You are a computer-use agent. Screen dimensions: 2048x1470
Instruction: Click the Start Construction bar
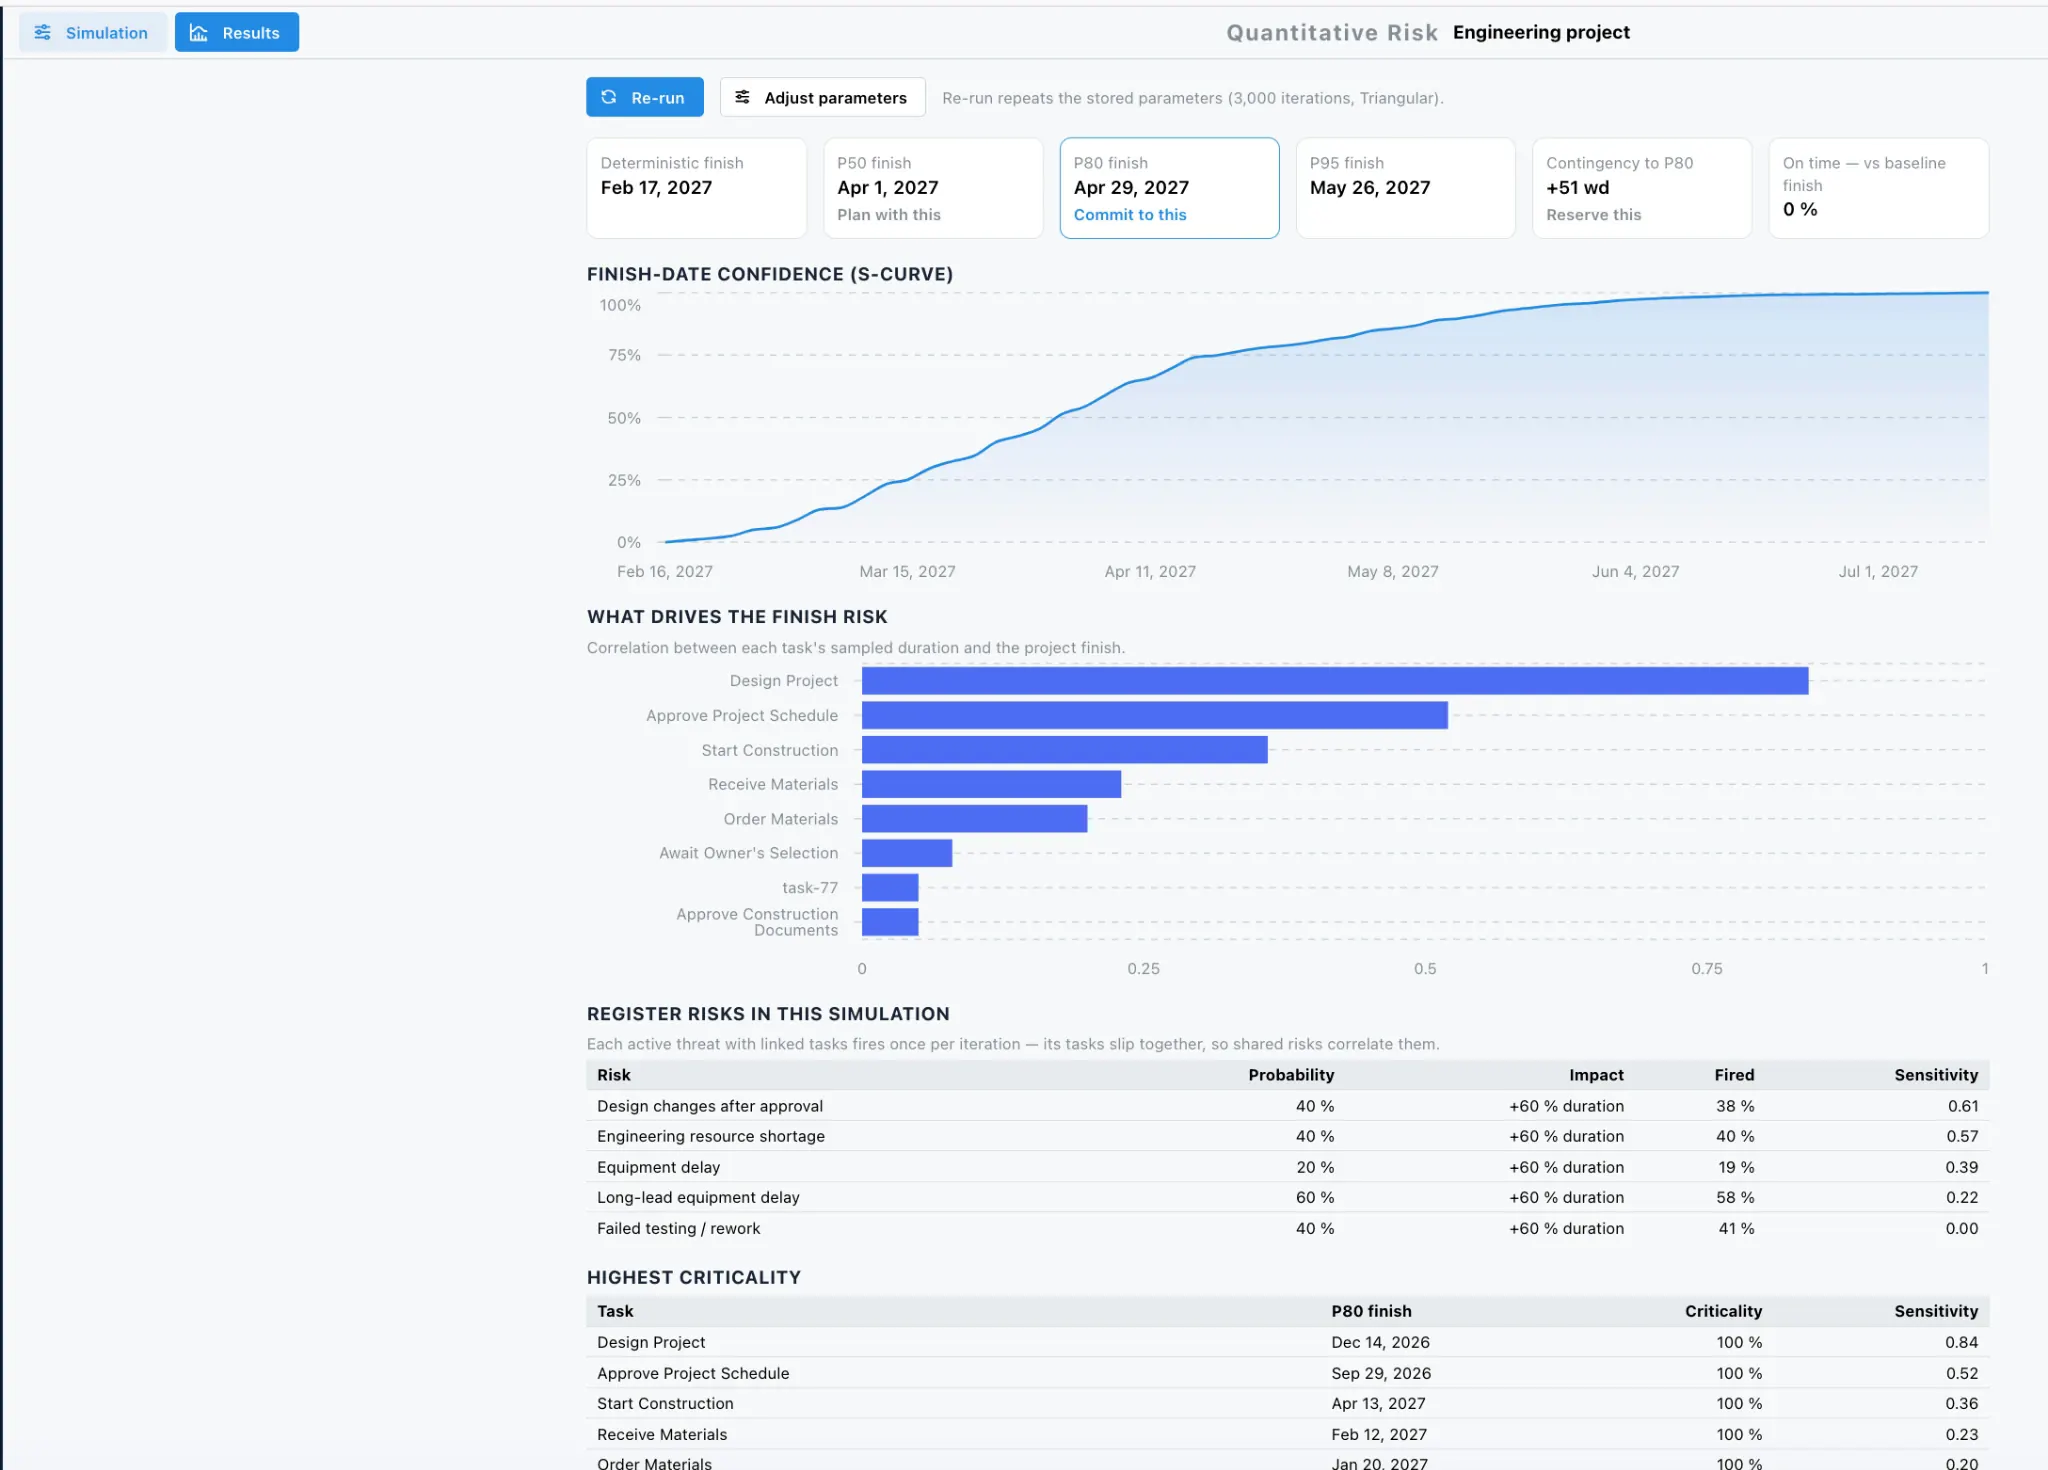click(x=1065, y=750)
